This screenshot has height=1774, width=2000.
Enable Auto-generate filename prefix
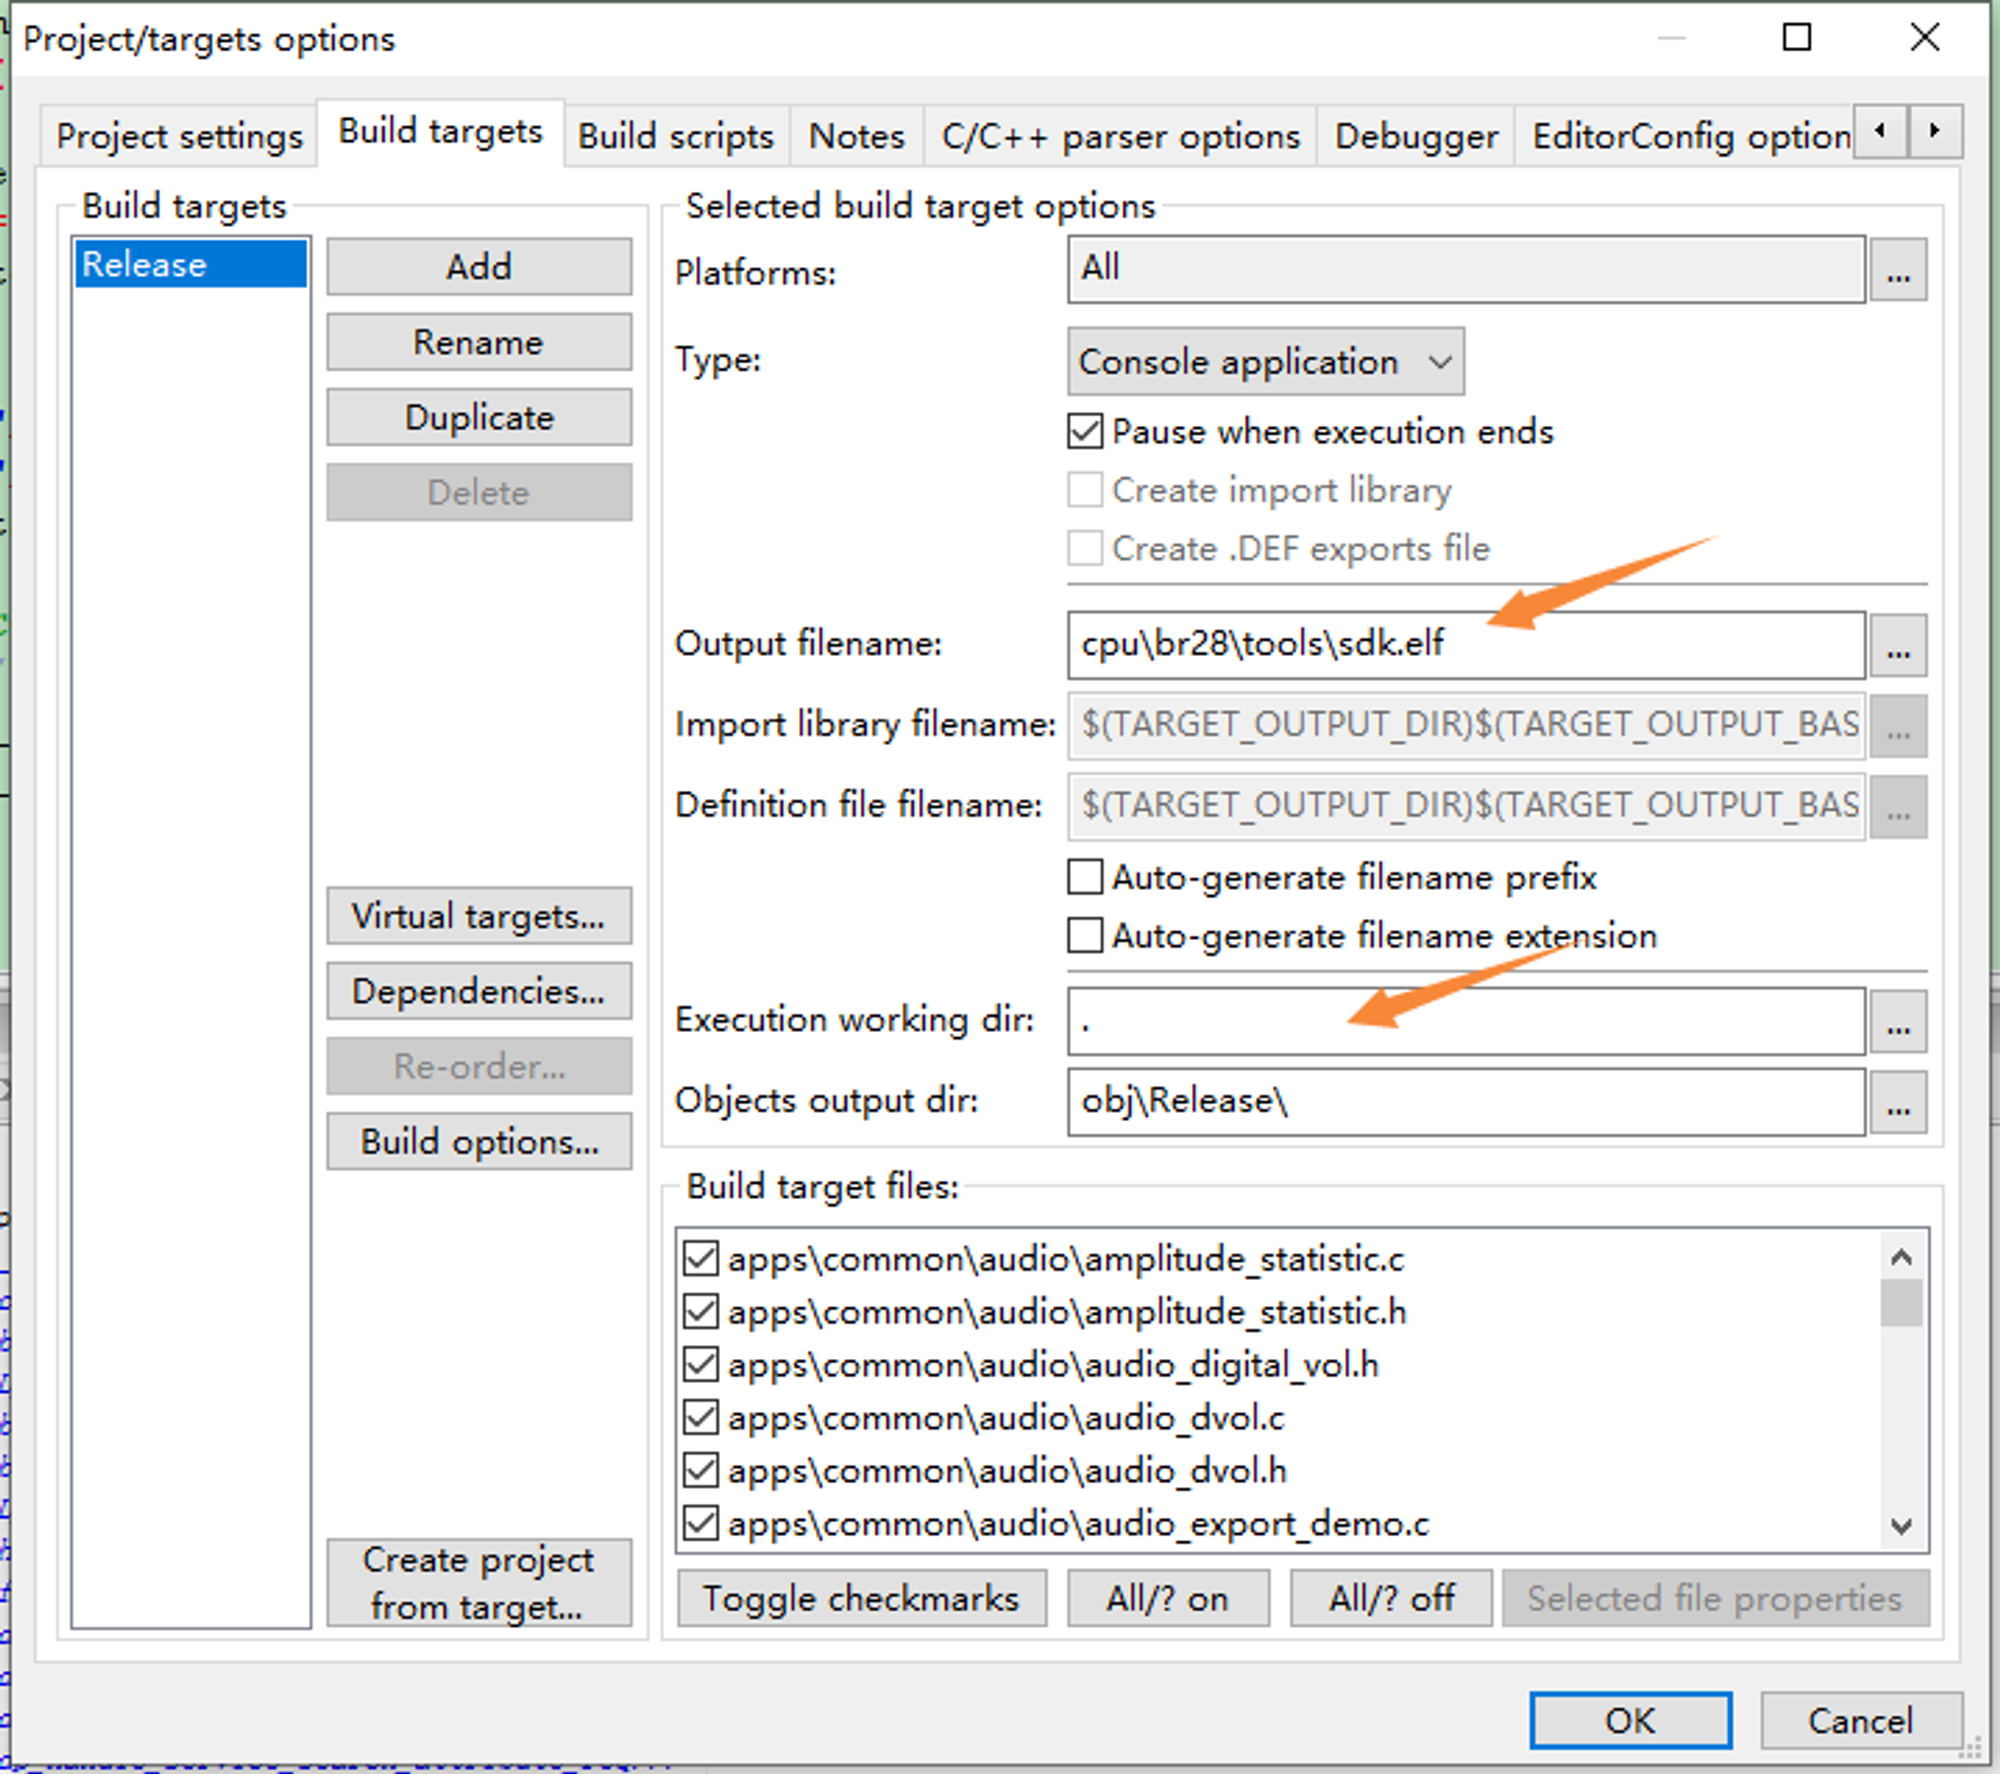coord(1085,877)
